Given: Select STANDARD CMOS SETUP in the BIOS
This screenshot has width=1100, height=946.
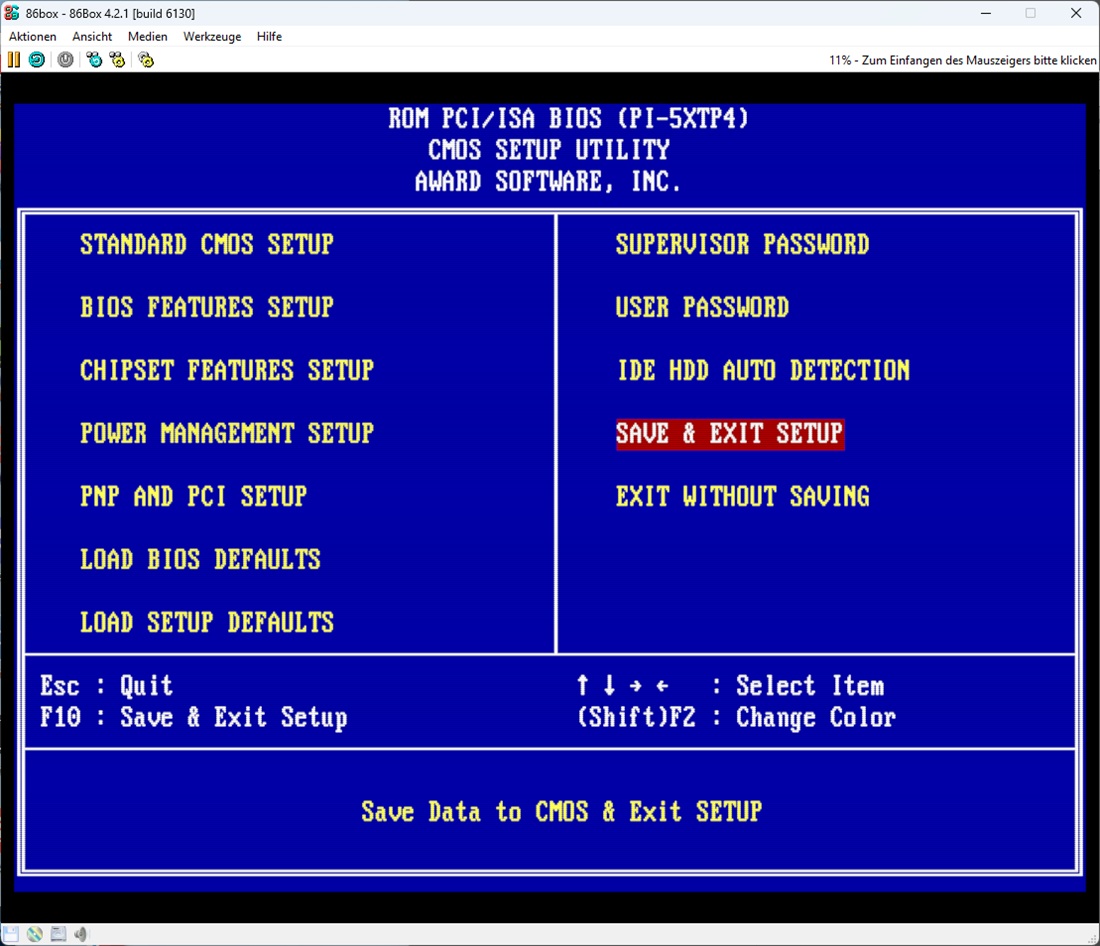Looking at the screenshot, I should click(x=207, y=244).
